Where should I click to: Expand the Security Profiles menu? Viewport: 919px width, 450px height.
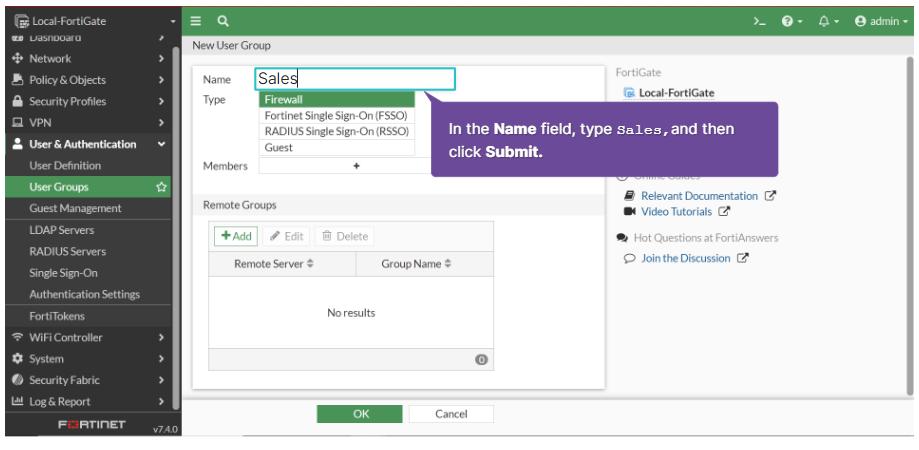88,101
